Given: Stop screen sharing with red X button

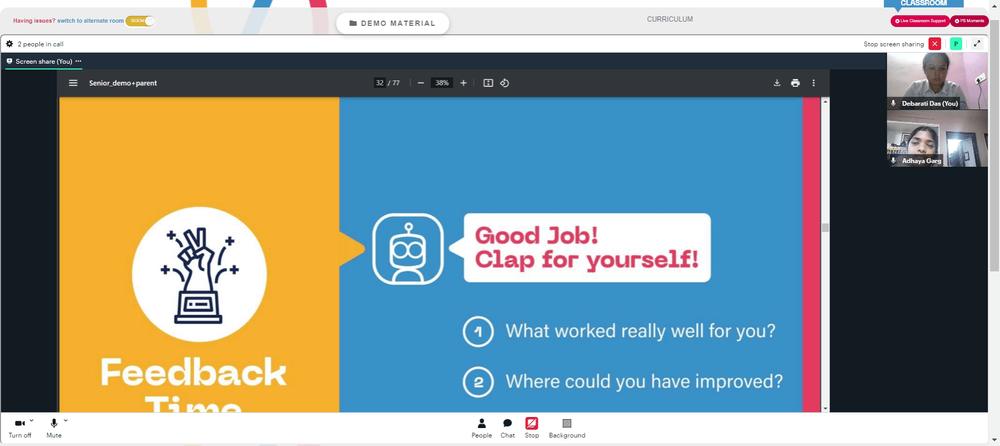Looking at the screenshot, I should click(x=934, y=44).
